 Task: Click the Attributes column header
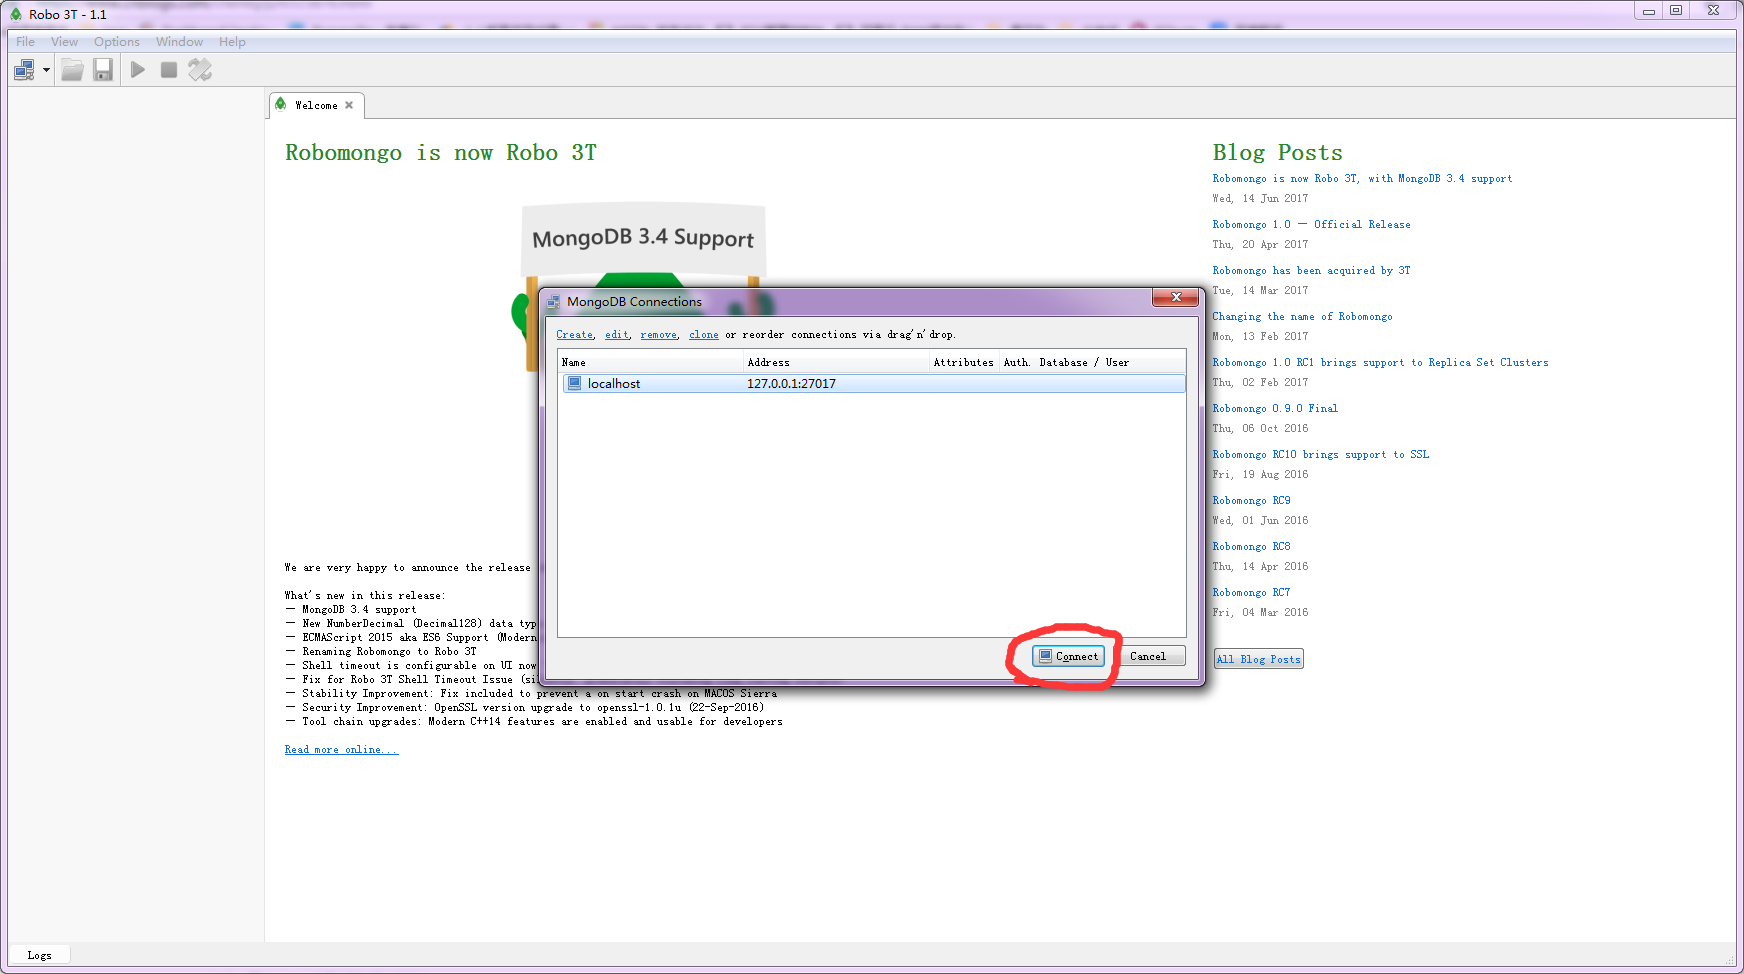click(964, 363)
